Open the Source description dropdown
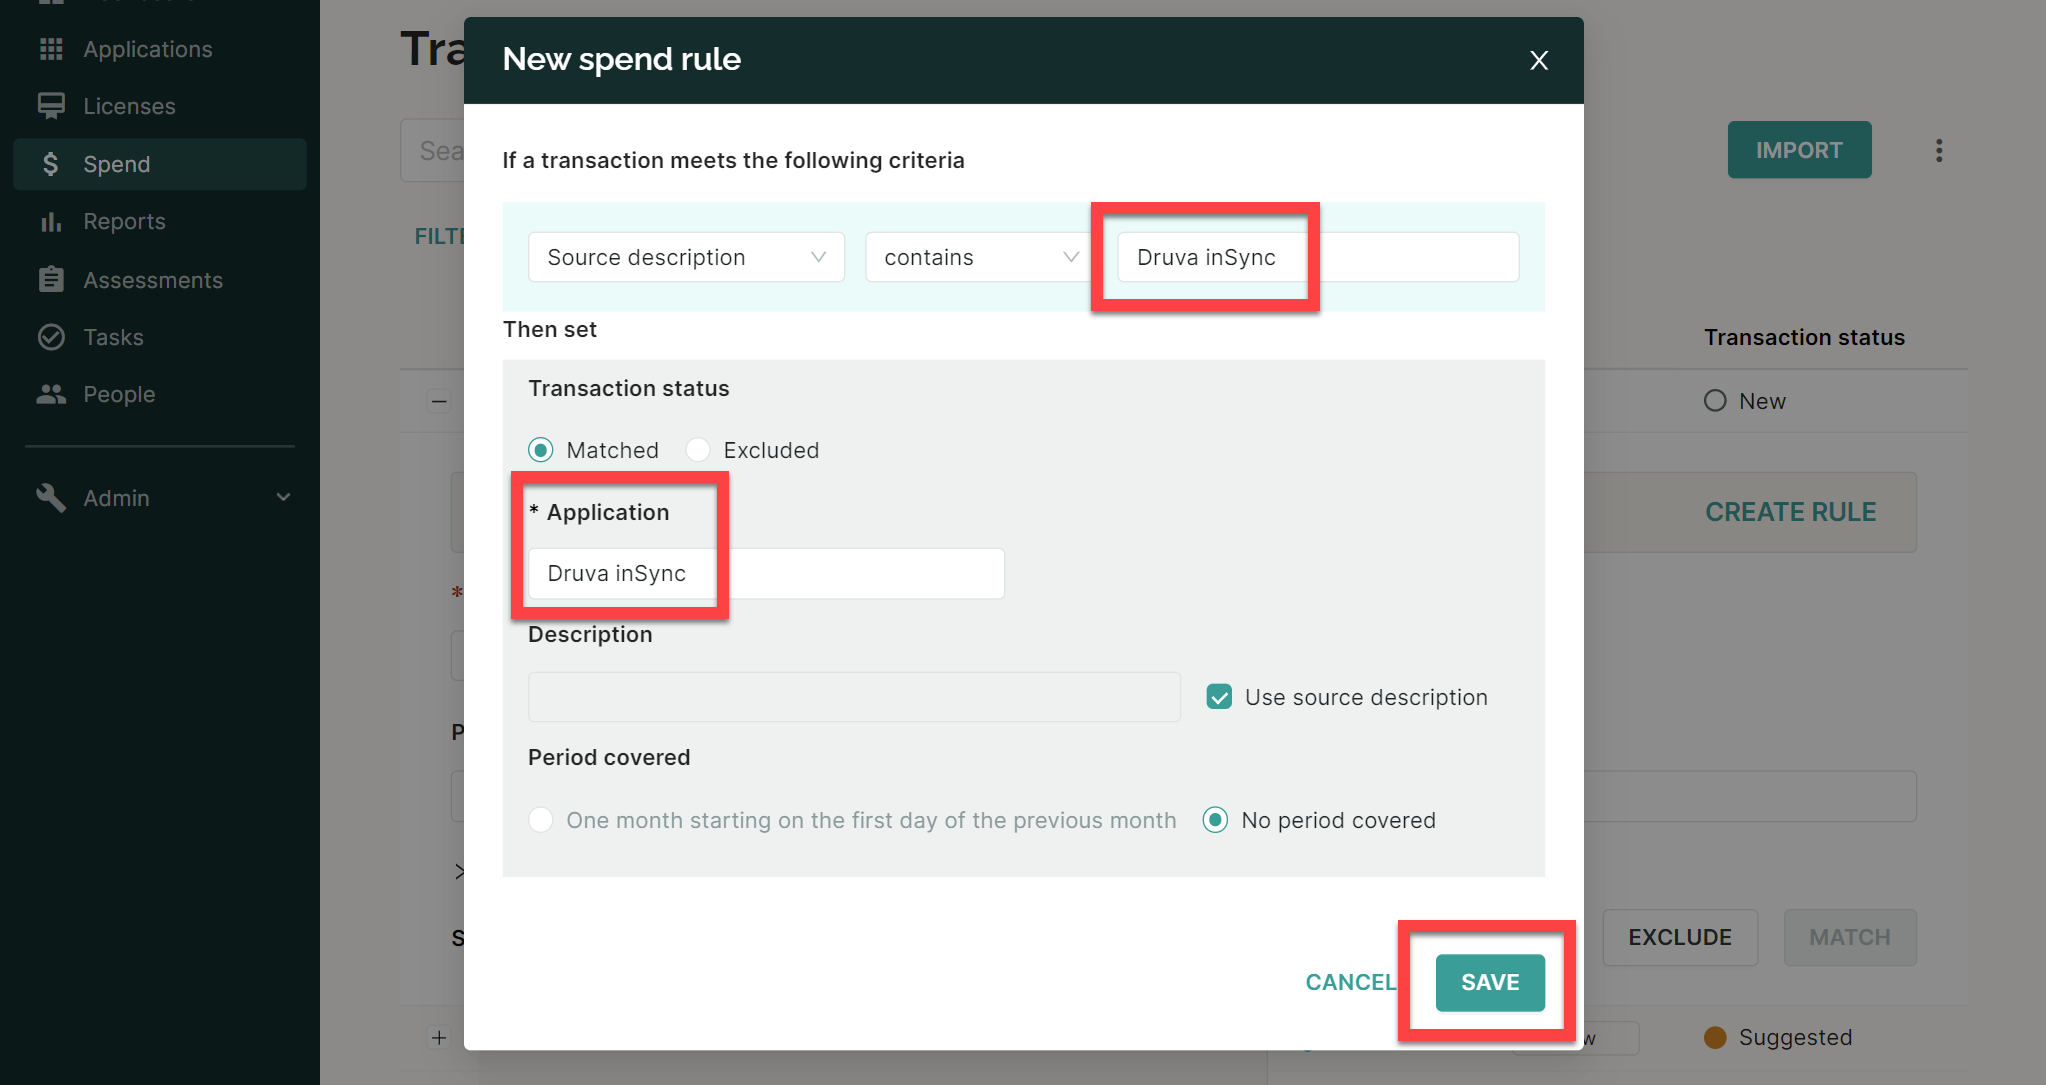Screen dimensions: 2046x1085 [x=686, y=257]
